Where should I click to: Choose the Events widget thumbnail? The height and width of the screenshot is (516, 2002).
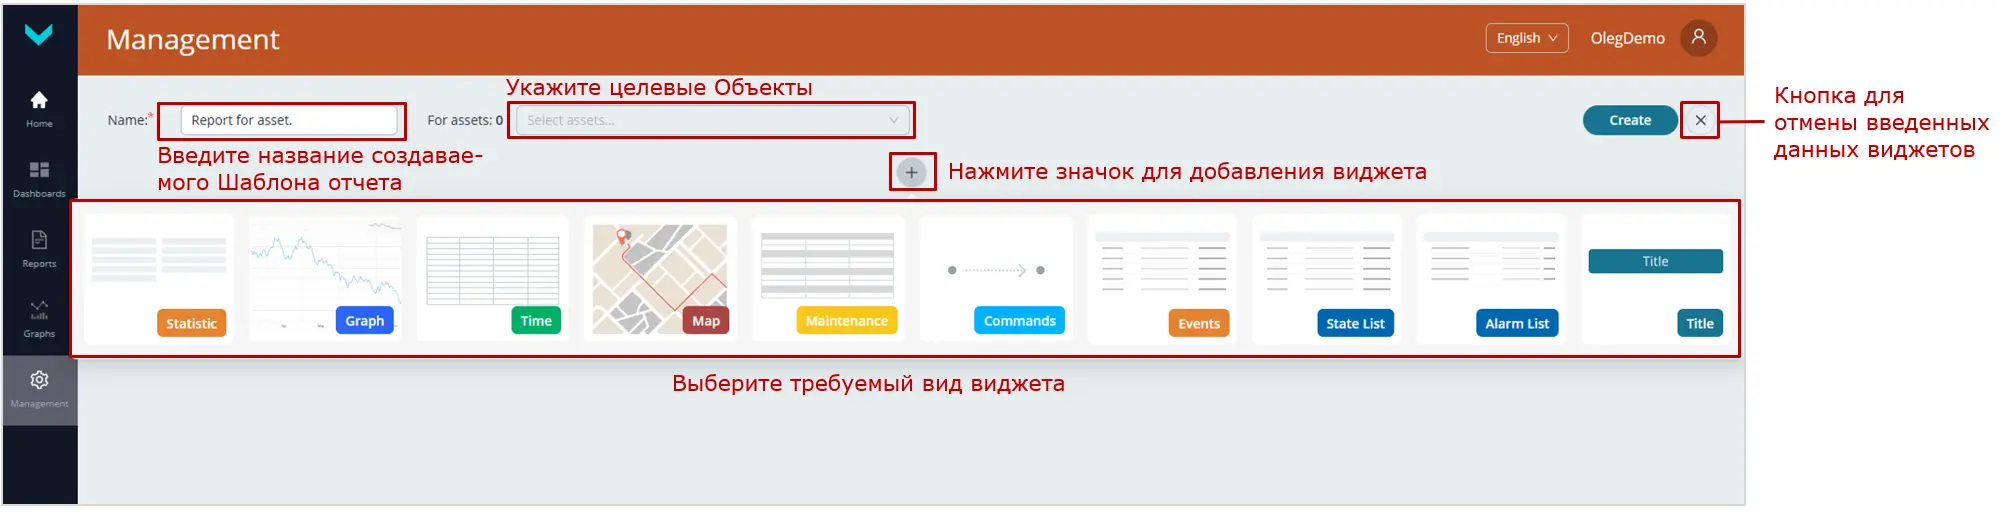tap(1162, 279)
